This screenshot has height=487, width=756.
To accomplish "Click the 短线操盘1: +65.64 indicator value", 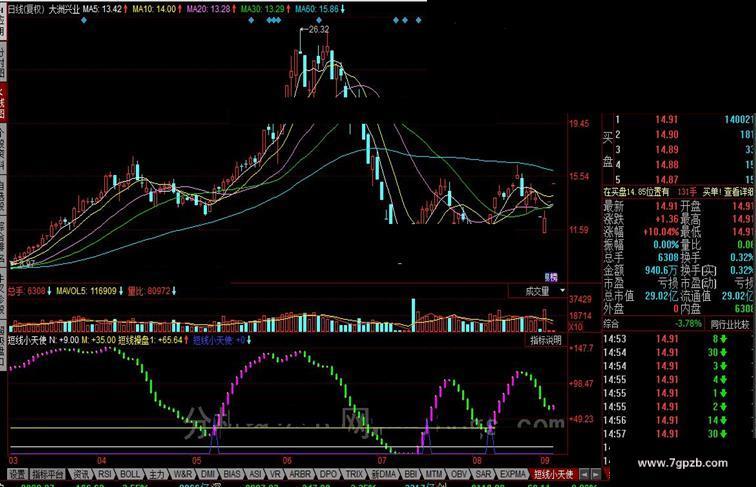I will pyautogui.click(x=151, y=340).
